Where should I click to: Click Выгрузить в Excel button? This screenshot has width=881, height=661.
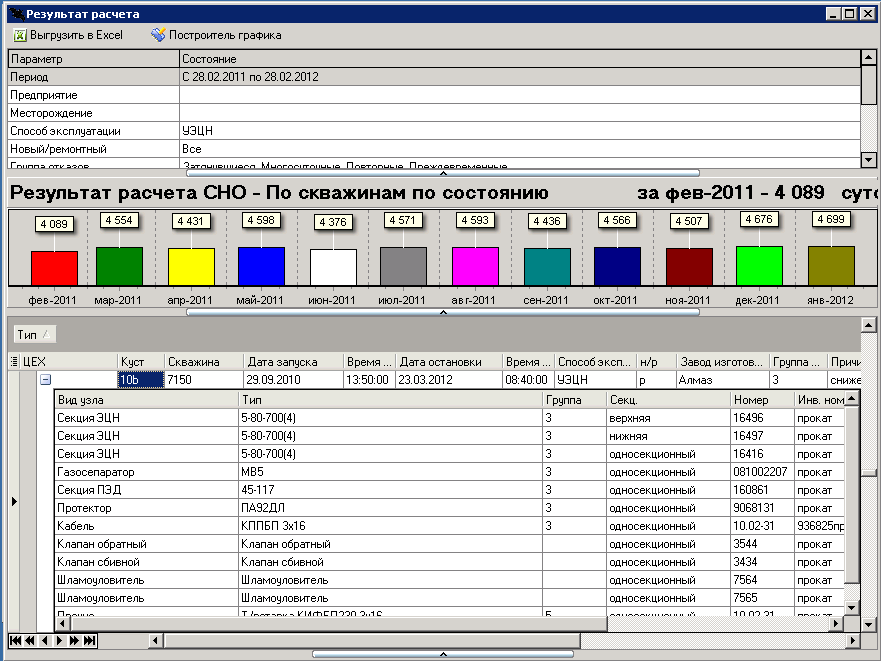pos(69,35)
